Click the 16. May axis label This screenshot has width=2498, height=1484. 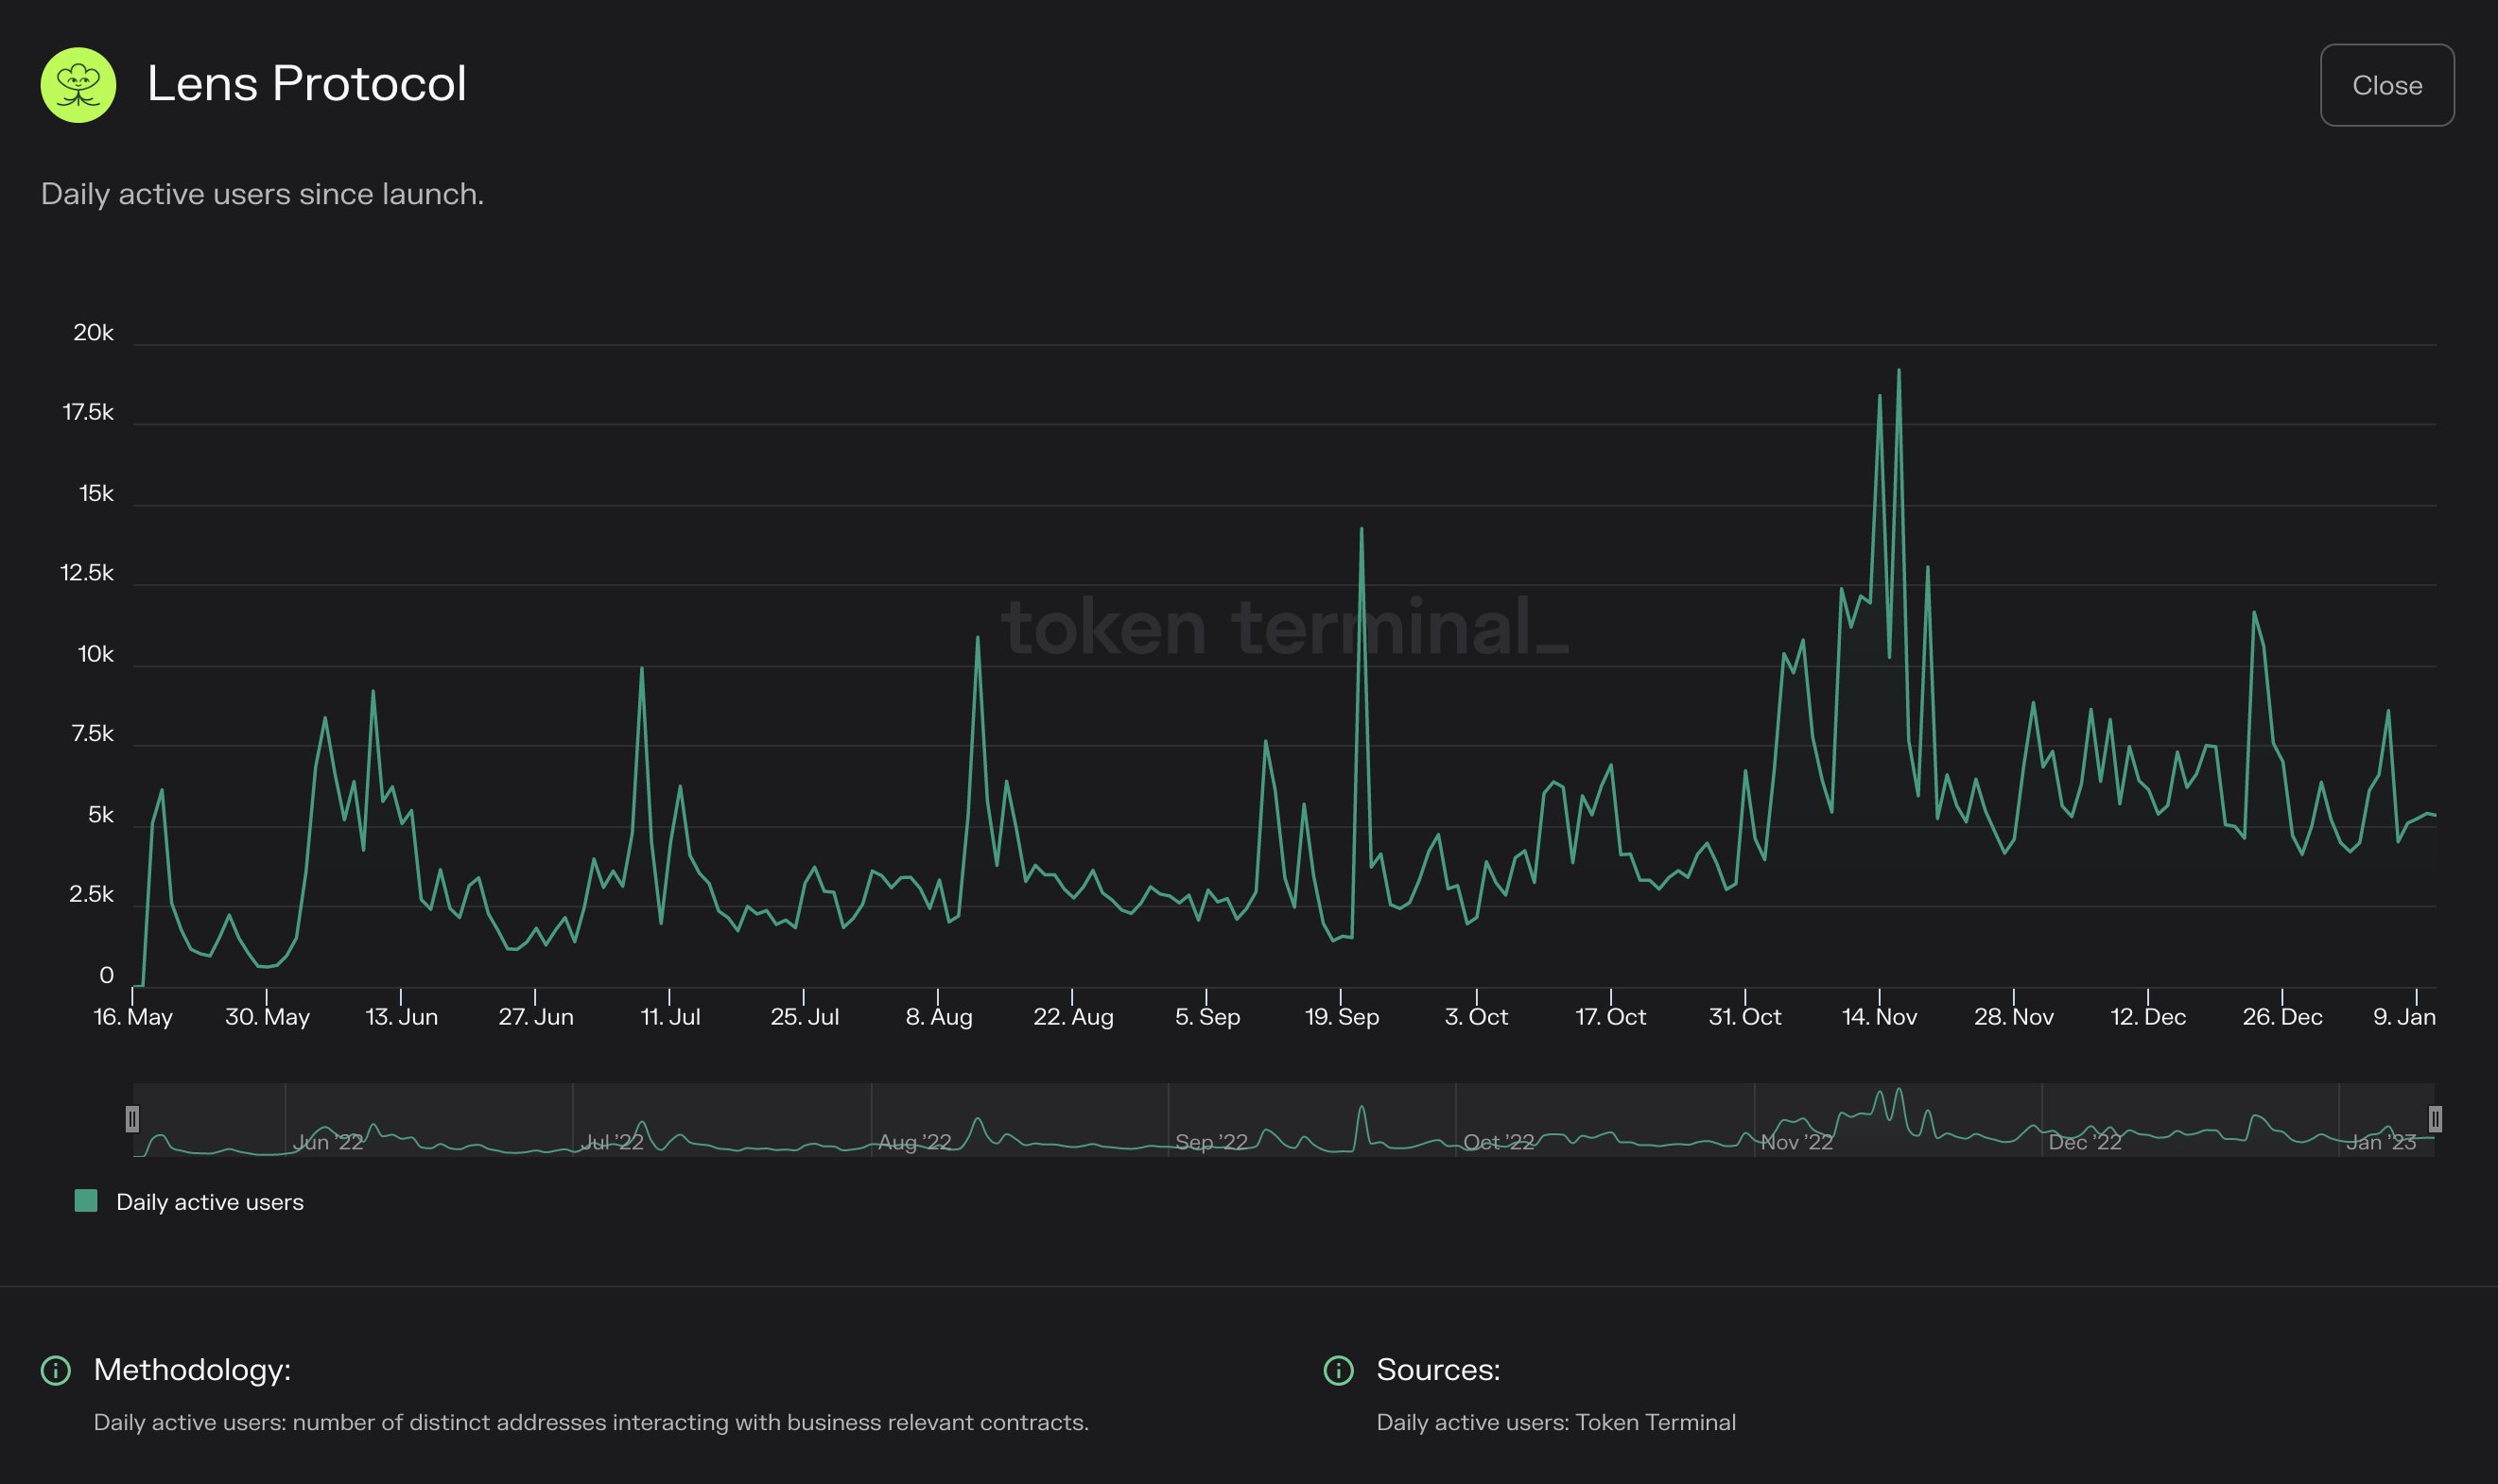[x=131, y=1016]
